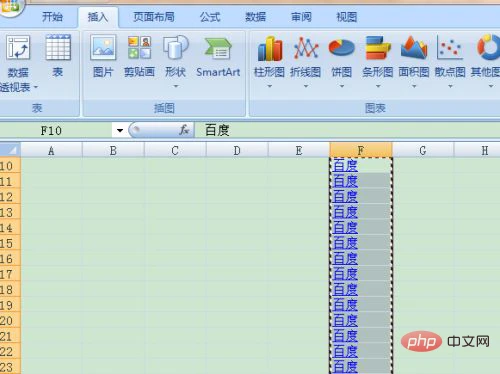Viewport: 500px width, 374px height.
Task: Insert a Pie chart (饼图)
Action: click(x=341, y=62)
